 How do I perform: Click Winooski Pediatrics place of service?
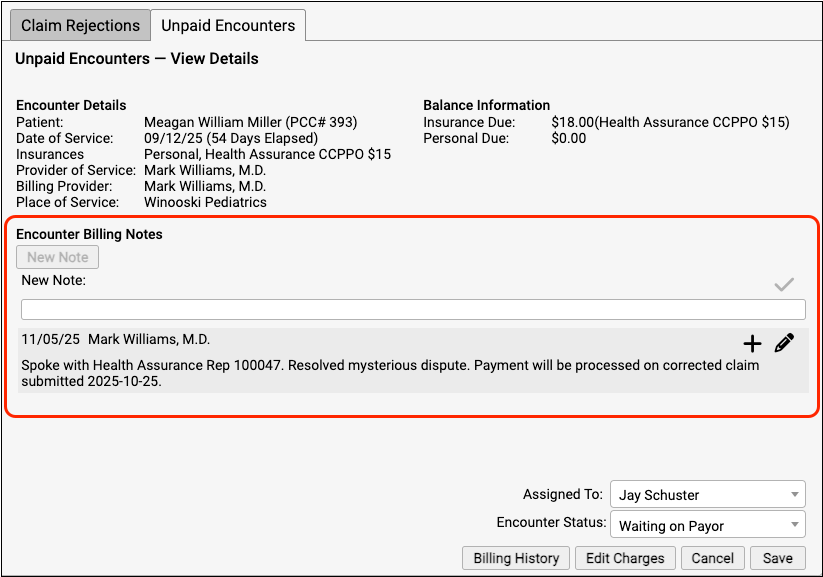[205, 202]
